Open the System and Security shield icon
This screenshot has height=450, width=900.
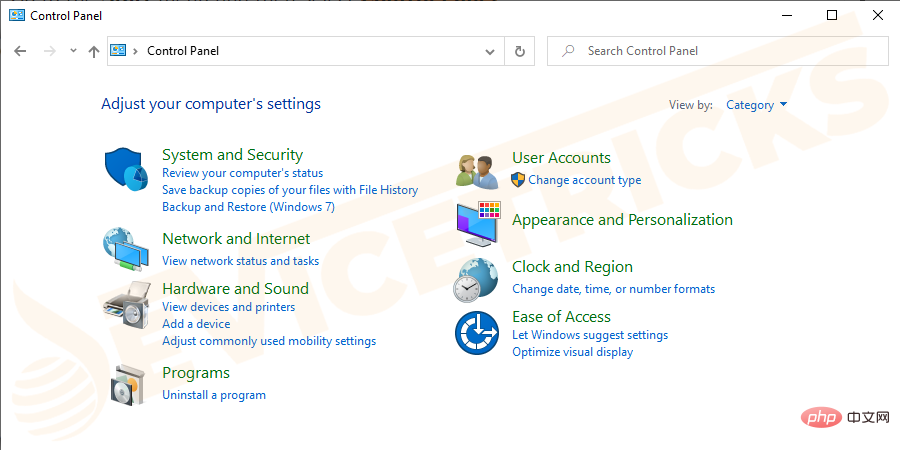pos(126,169)
